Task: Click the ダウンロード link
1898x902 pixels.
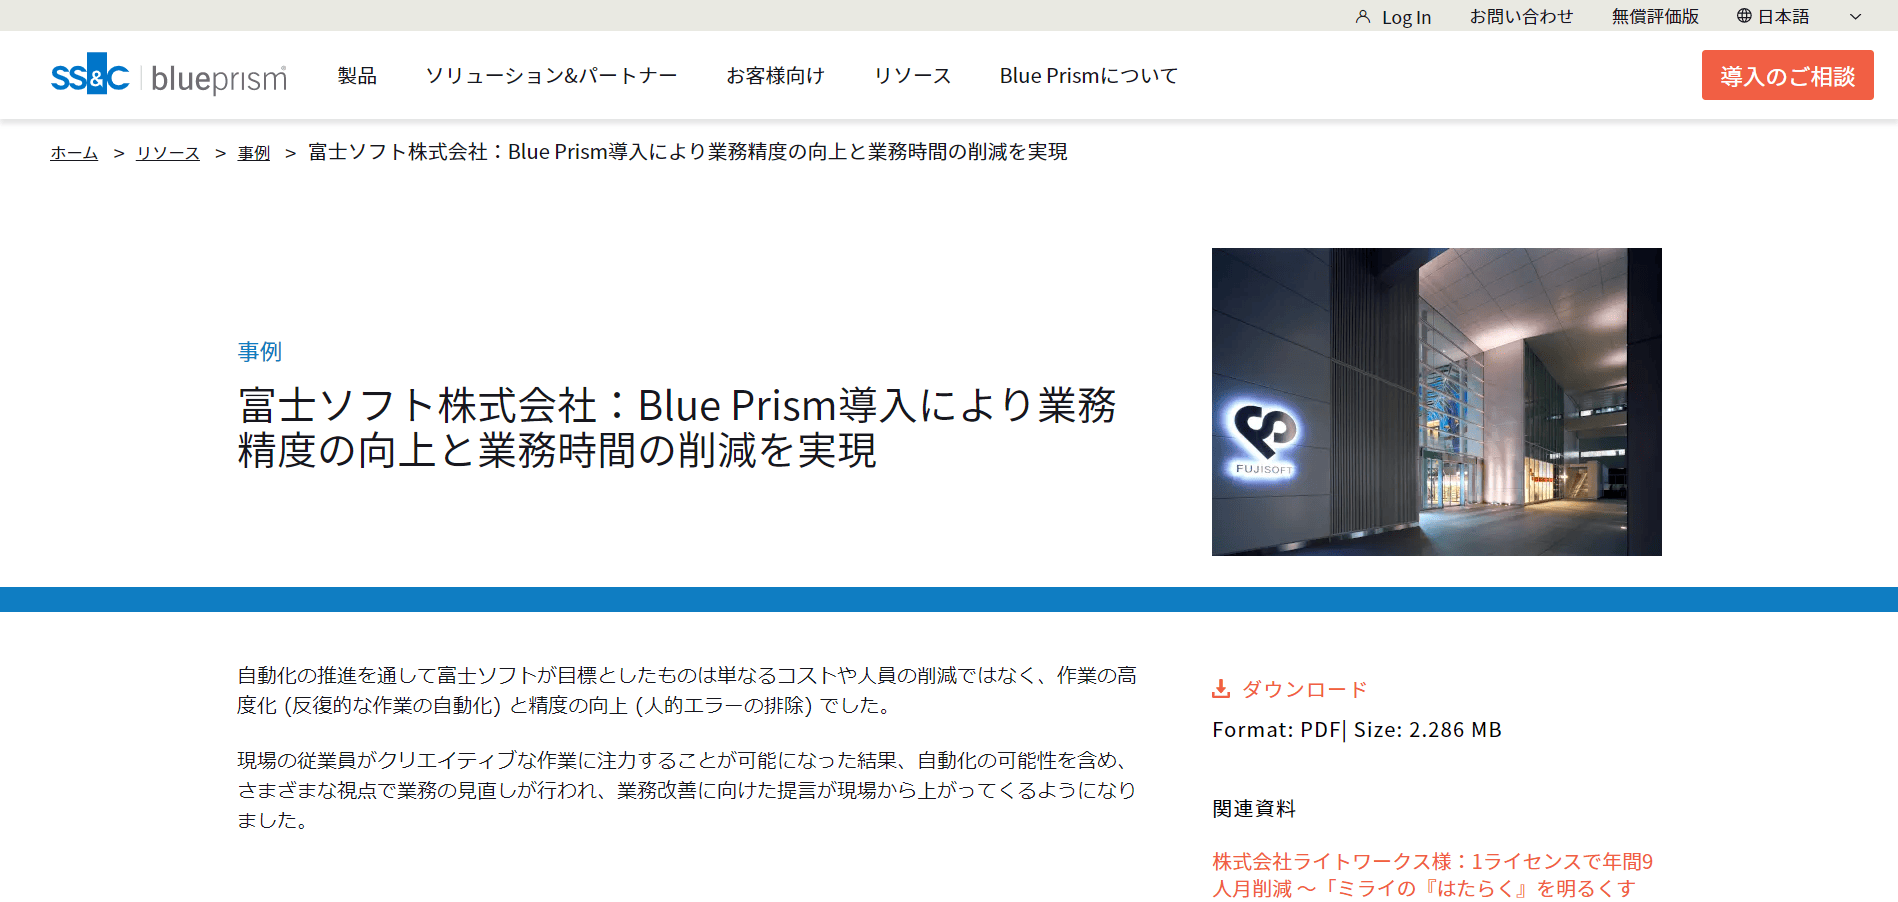Action: [1304, 689]
